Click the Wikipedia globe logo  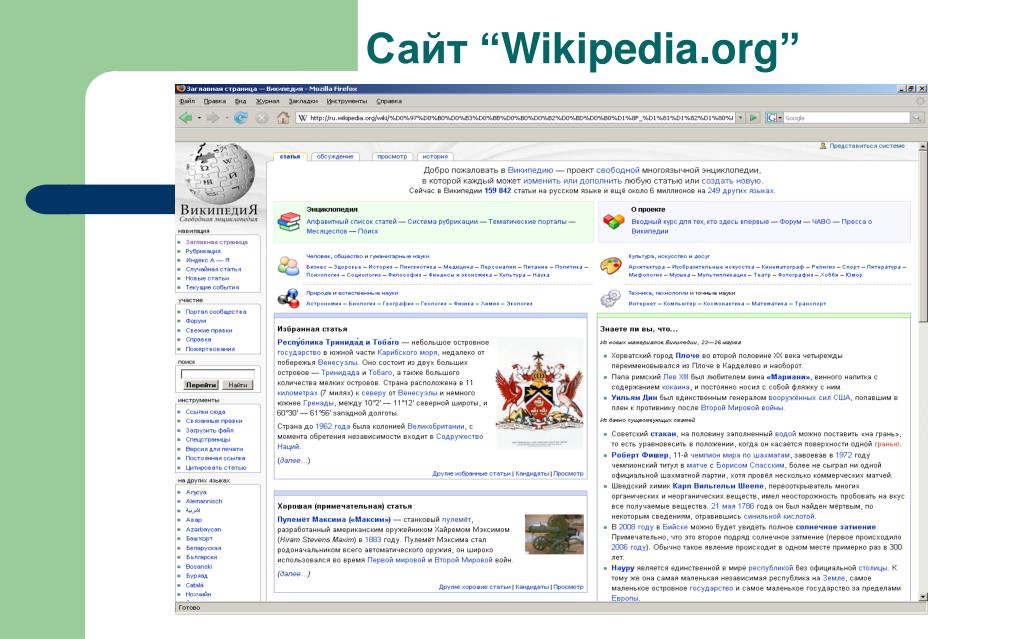click(x=219, y=174)
